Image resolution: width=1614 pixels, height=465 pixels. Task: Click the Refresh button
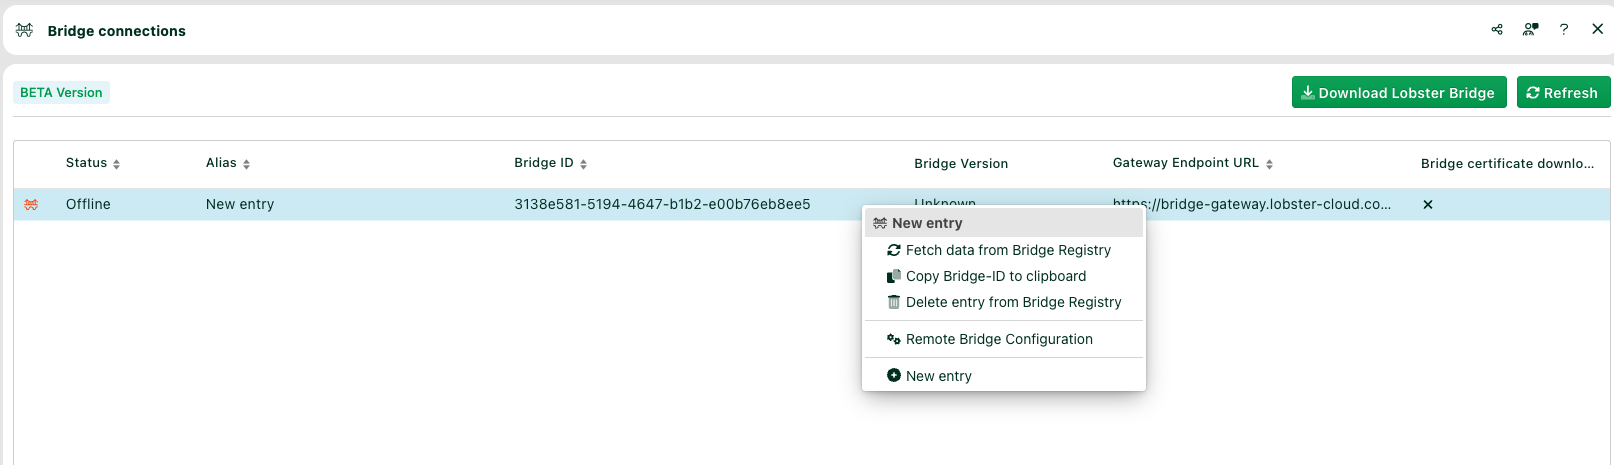coord(1563,92)
